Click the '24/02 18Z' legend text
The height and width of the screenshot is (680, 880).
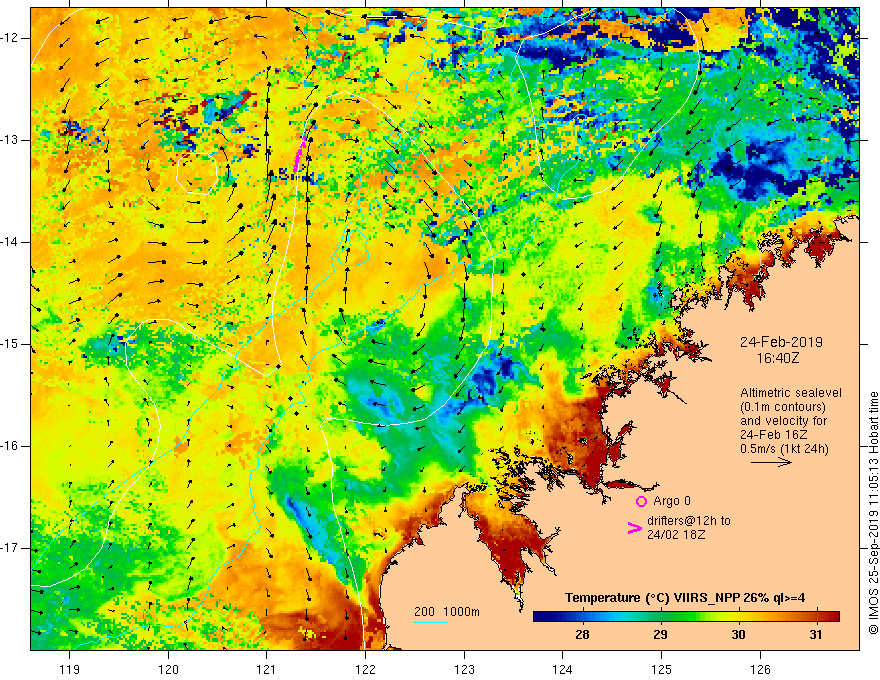click(676, 535)
